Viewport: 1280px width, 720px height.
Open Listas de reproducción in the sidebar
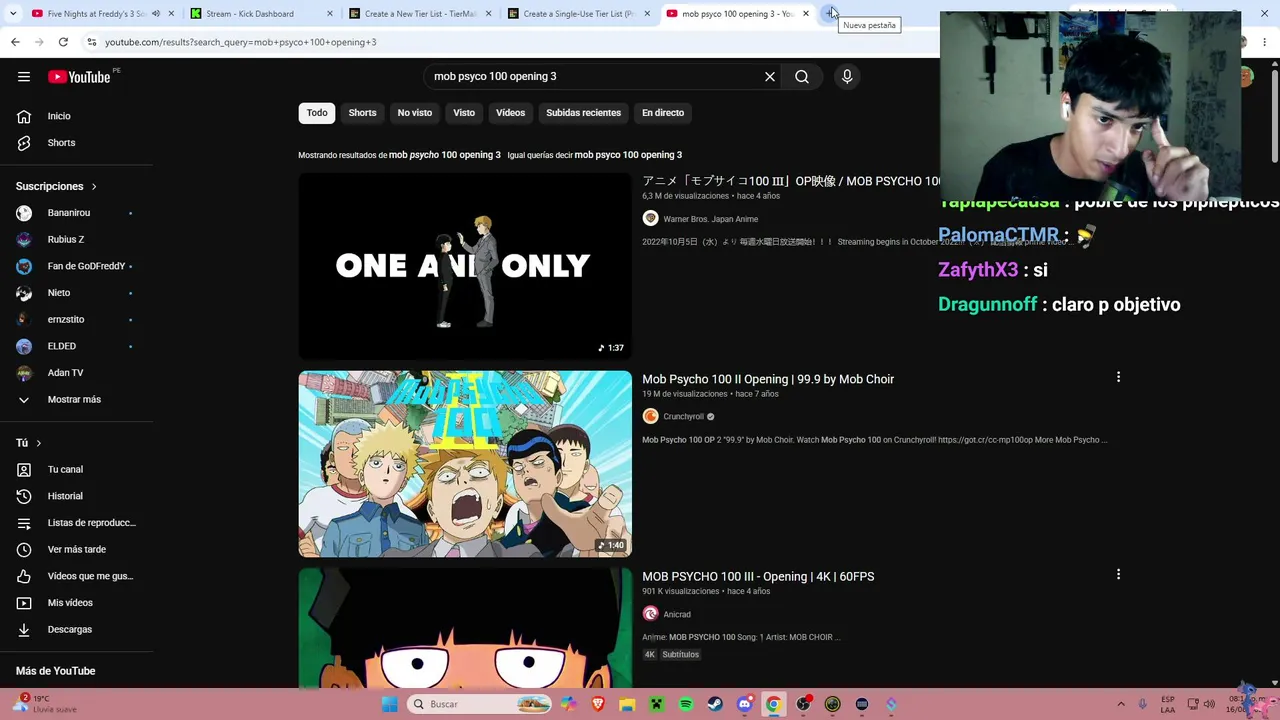(x=76, y=523)
